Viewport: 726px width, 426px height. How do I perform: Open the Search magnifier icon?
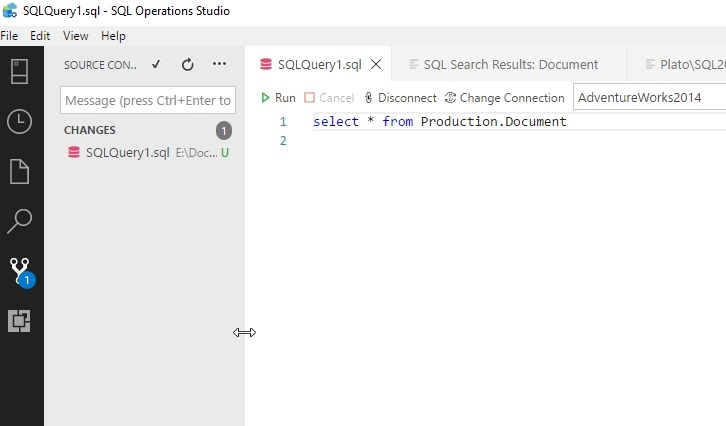click(x=20, y=221)
